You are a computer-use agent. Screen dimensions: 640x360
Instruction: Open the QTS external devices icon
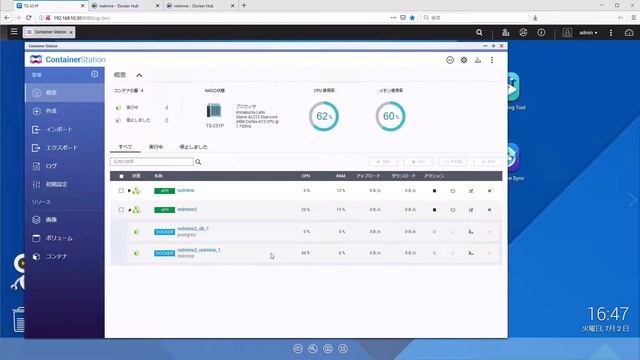pos(523,32)
